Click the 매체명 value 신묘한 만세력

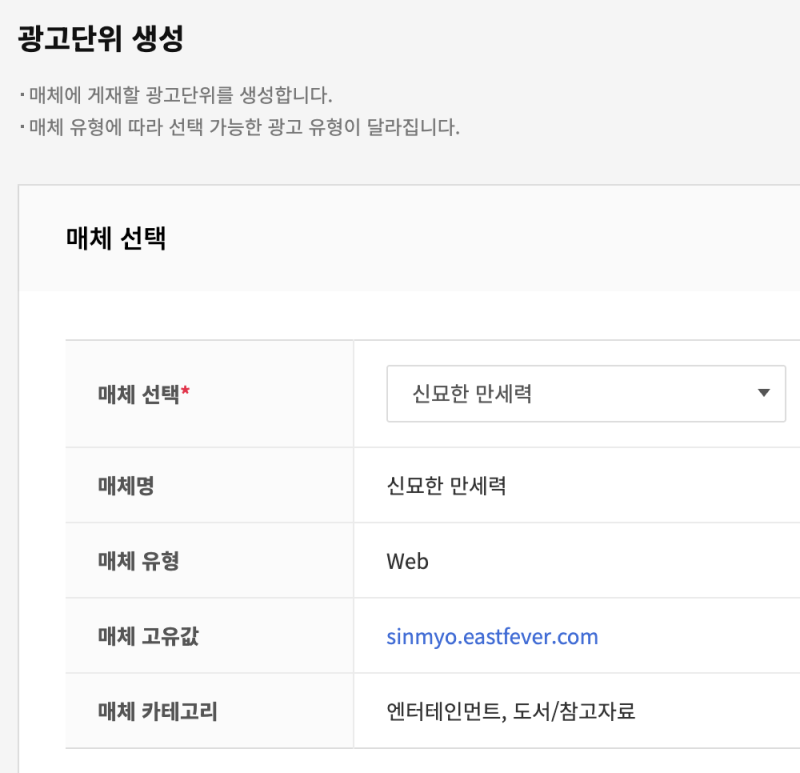[x=446, y=486]
